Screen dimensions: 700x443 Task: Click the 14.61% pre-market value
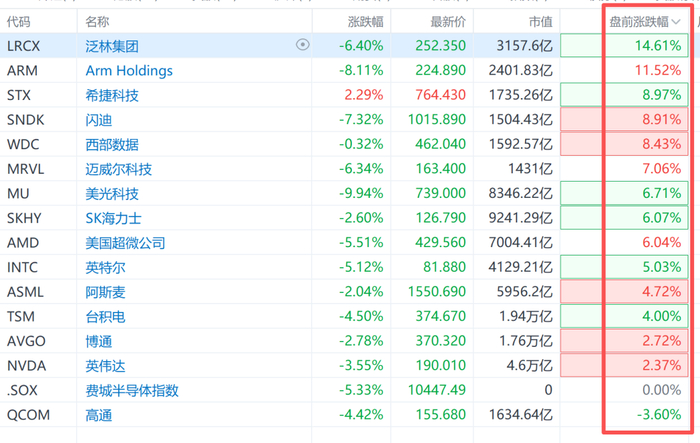(658, 46)
